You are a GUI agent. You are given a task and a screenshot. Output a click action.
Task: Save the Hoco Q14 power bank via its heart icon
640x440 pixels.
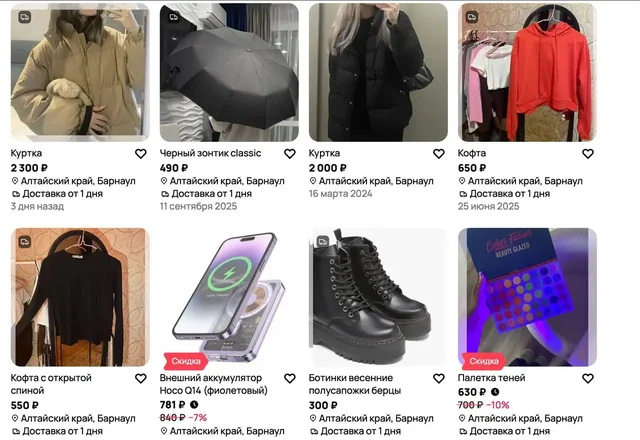[290, 379]
